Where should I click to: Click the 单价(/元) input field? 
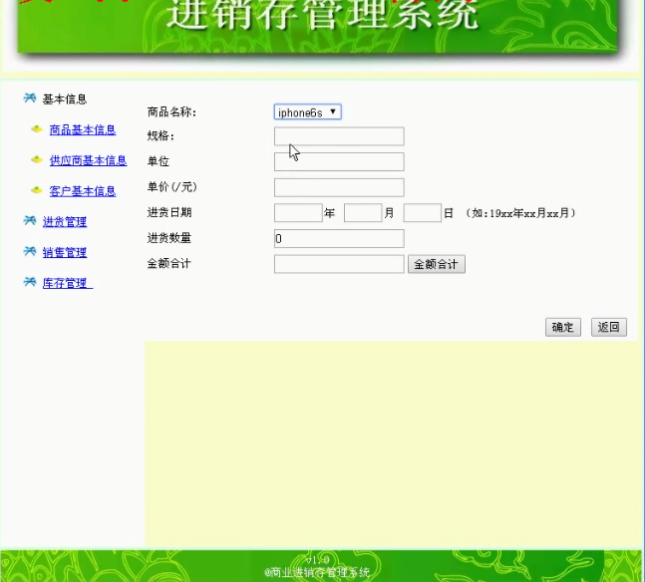pyautogui.click(x=339, y=187)
